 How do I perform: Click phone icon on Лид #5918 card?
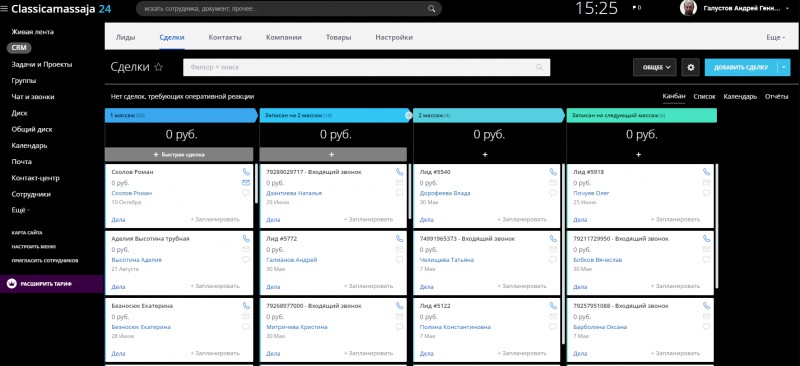(x=706, y=172)
